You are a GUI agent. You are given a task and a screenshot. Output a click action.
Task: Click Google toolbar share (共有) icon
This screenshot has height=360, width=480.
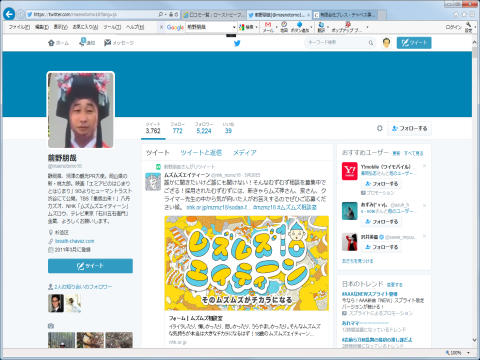(284, 27)
